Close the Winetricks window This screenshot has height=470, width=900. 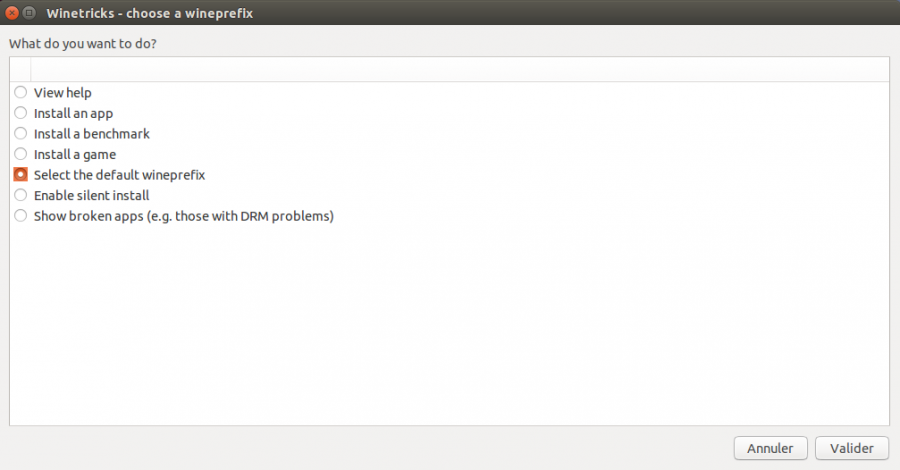(12, 13)
